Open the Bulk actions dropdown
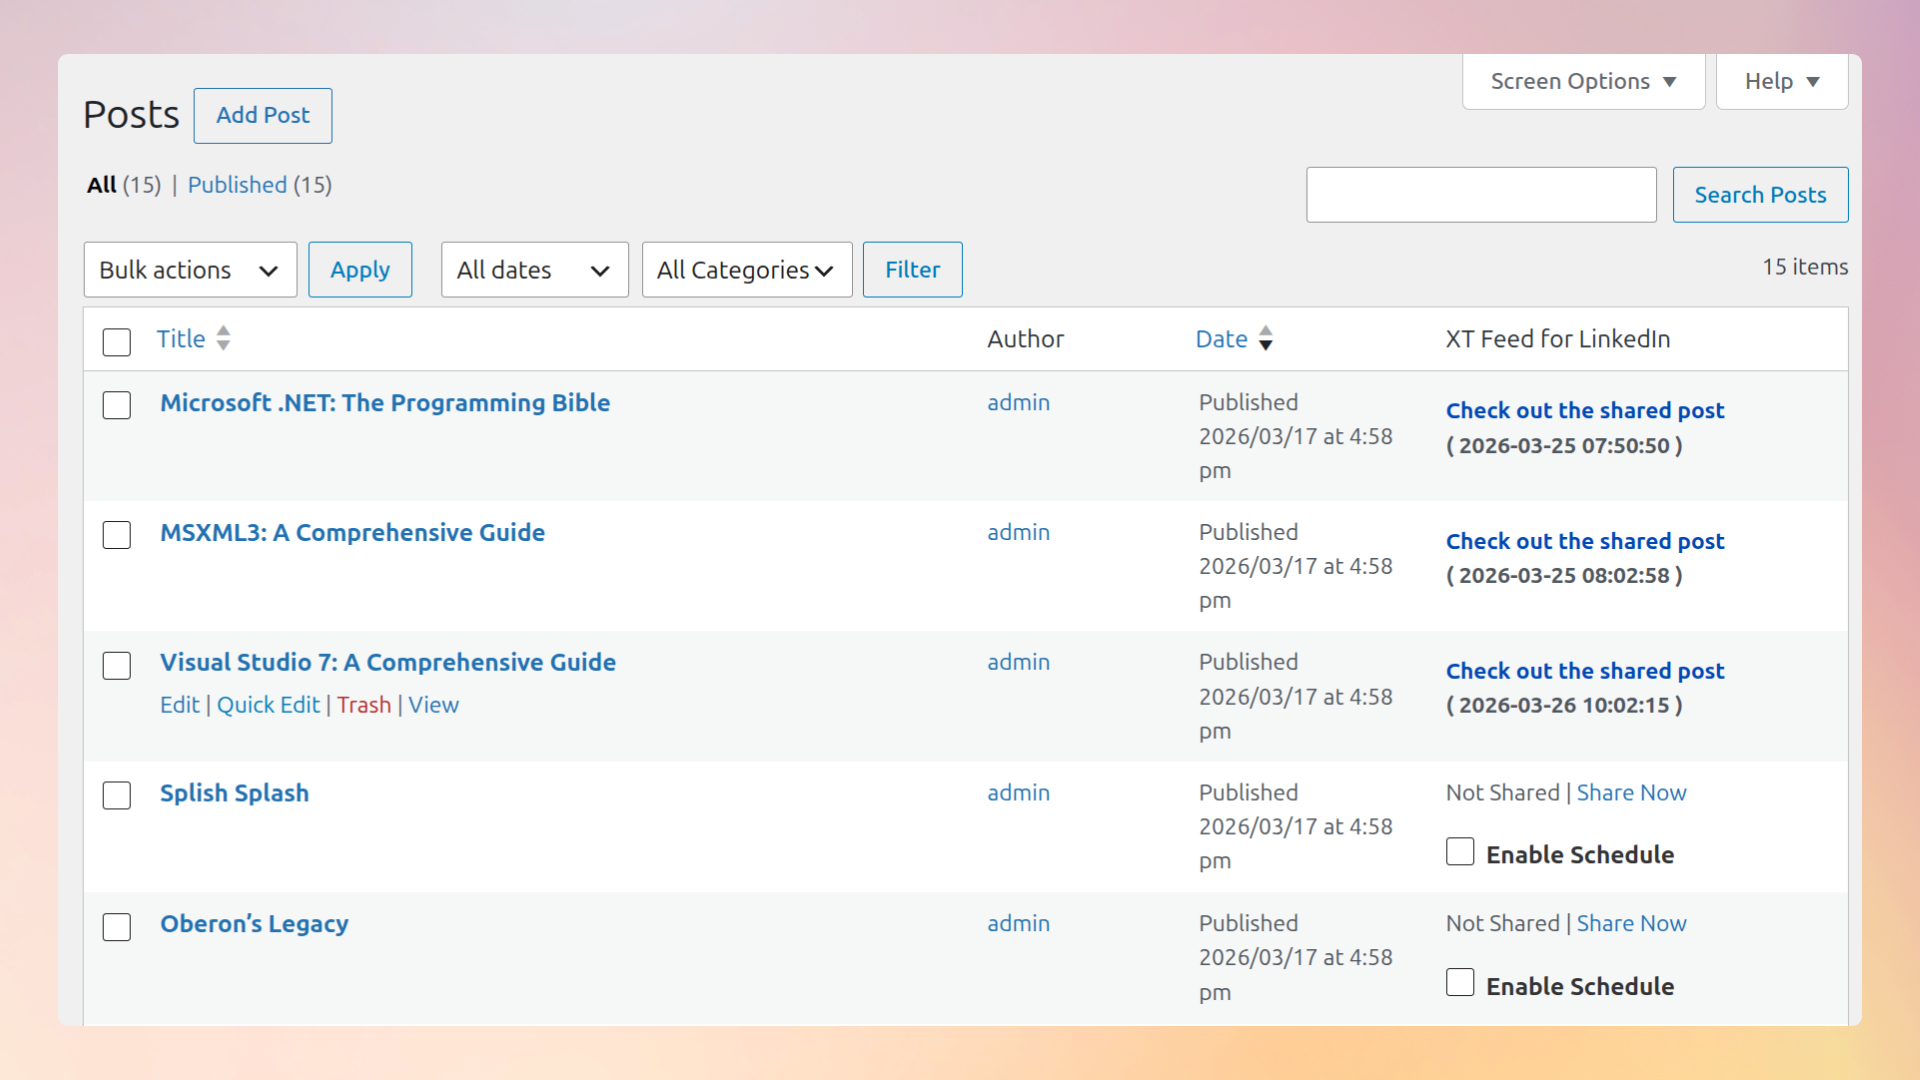 pyautogui.click(x=190, y=270)
